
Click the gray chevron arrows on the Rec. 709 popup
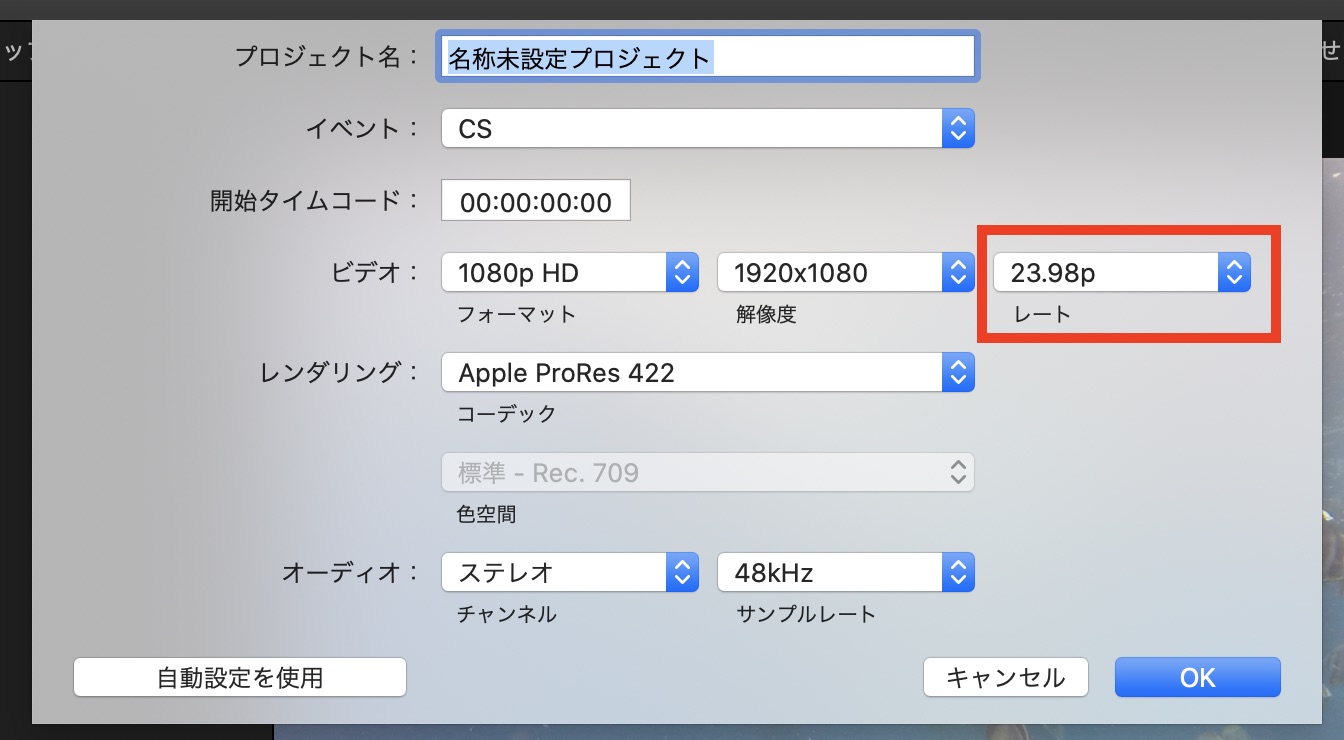tap(957, 473)
